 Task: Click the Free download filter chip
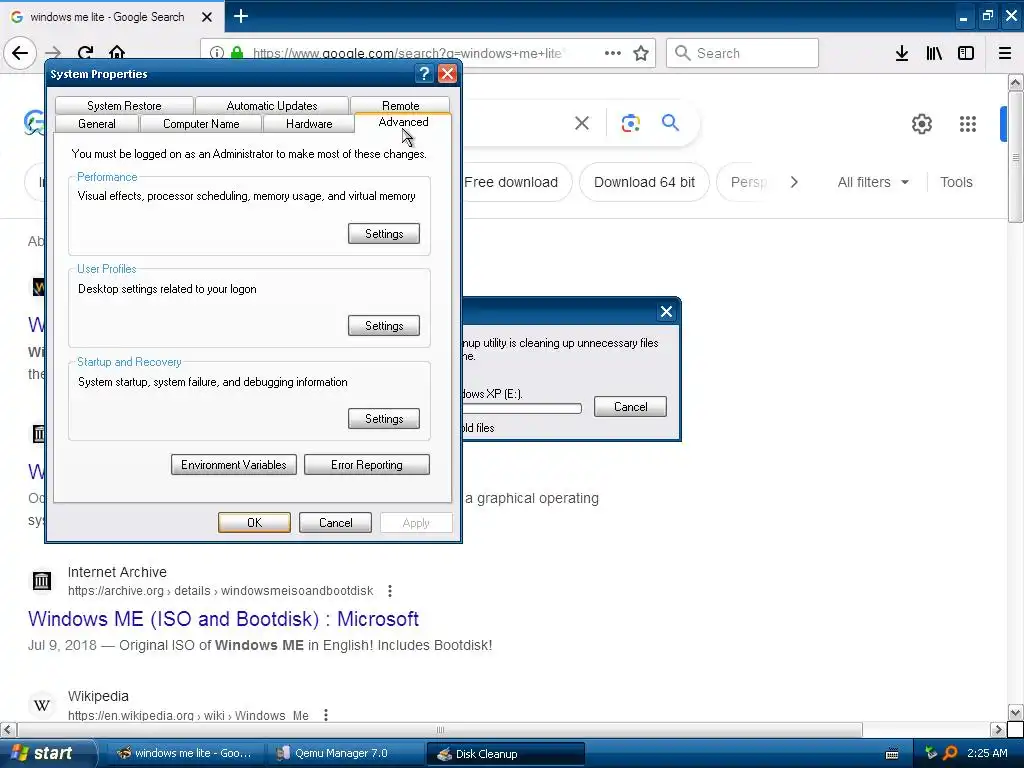coord(511,182)
